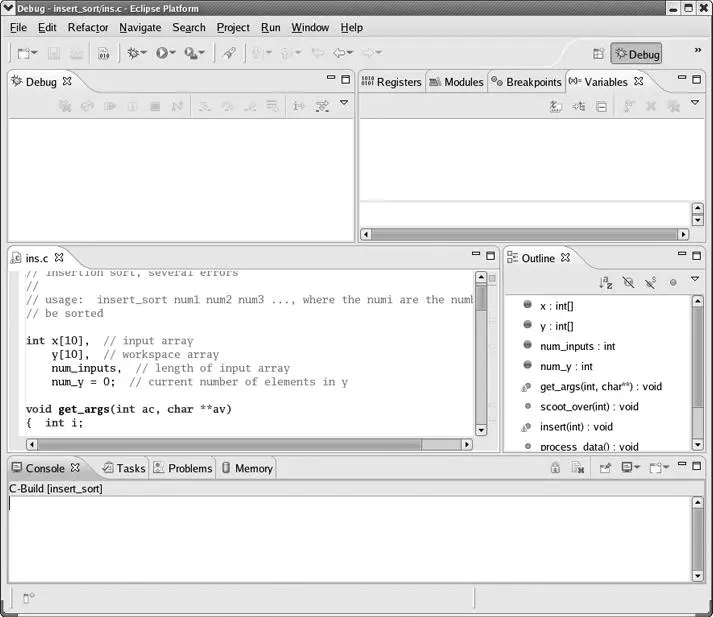Open the Debug view dropdown menu
713x617 pixels.
(344, 104)
